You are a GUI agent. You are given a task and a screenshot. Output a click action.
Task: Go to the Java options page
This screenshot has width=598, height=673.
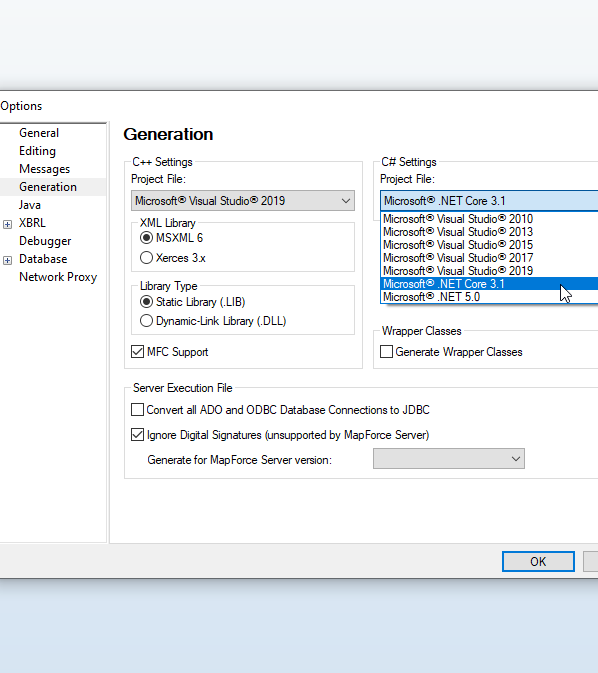point(30,205)
